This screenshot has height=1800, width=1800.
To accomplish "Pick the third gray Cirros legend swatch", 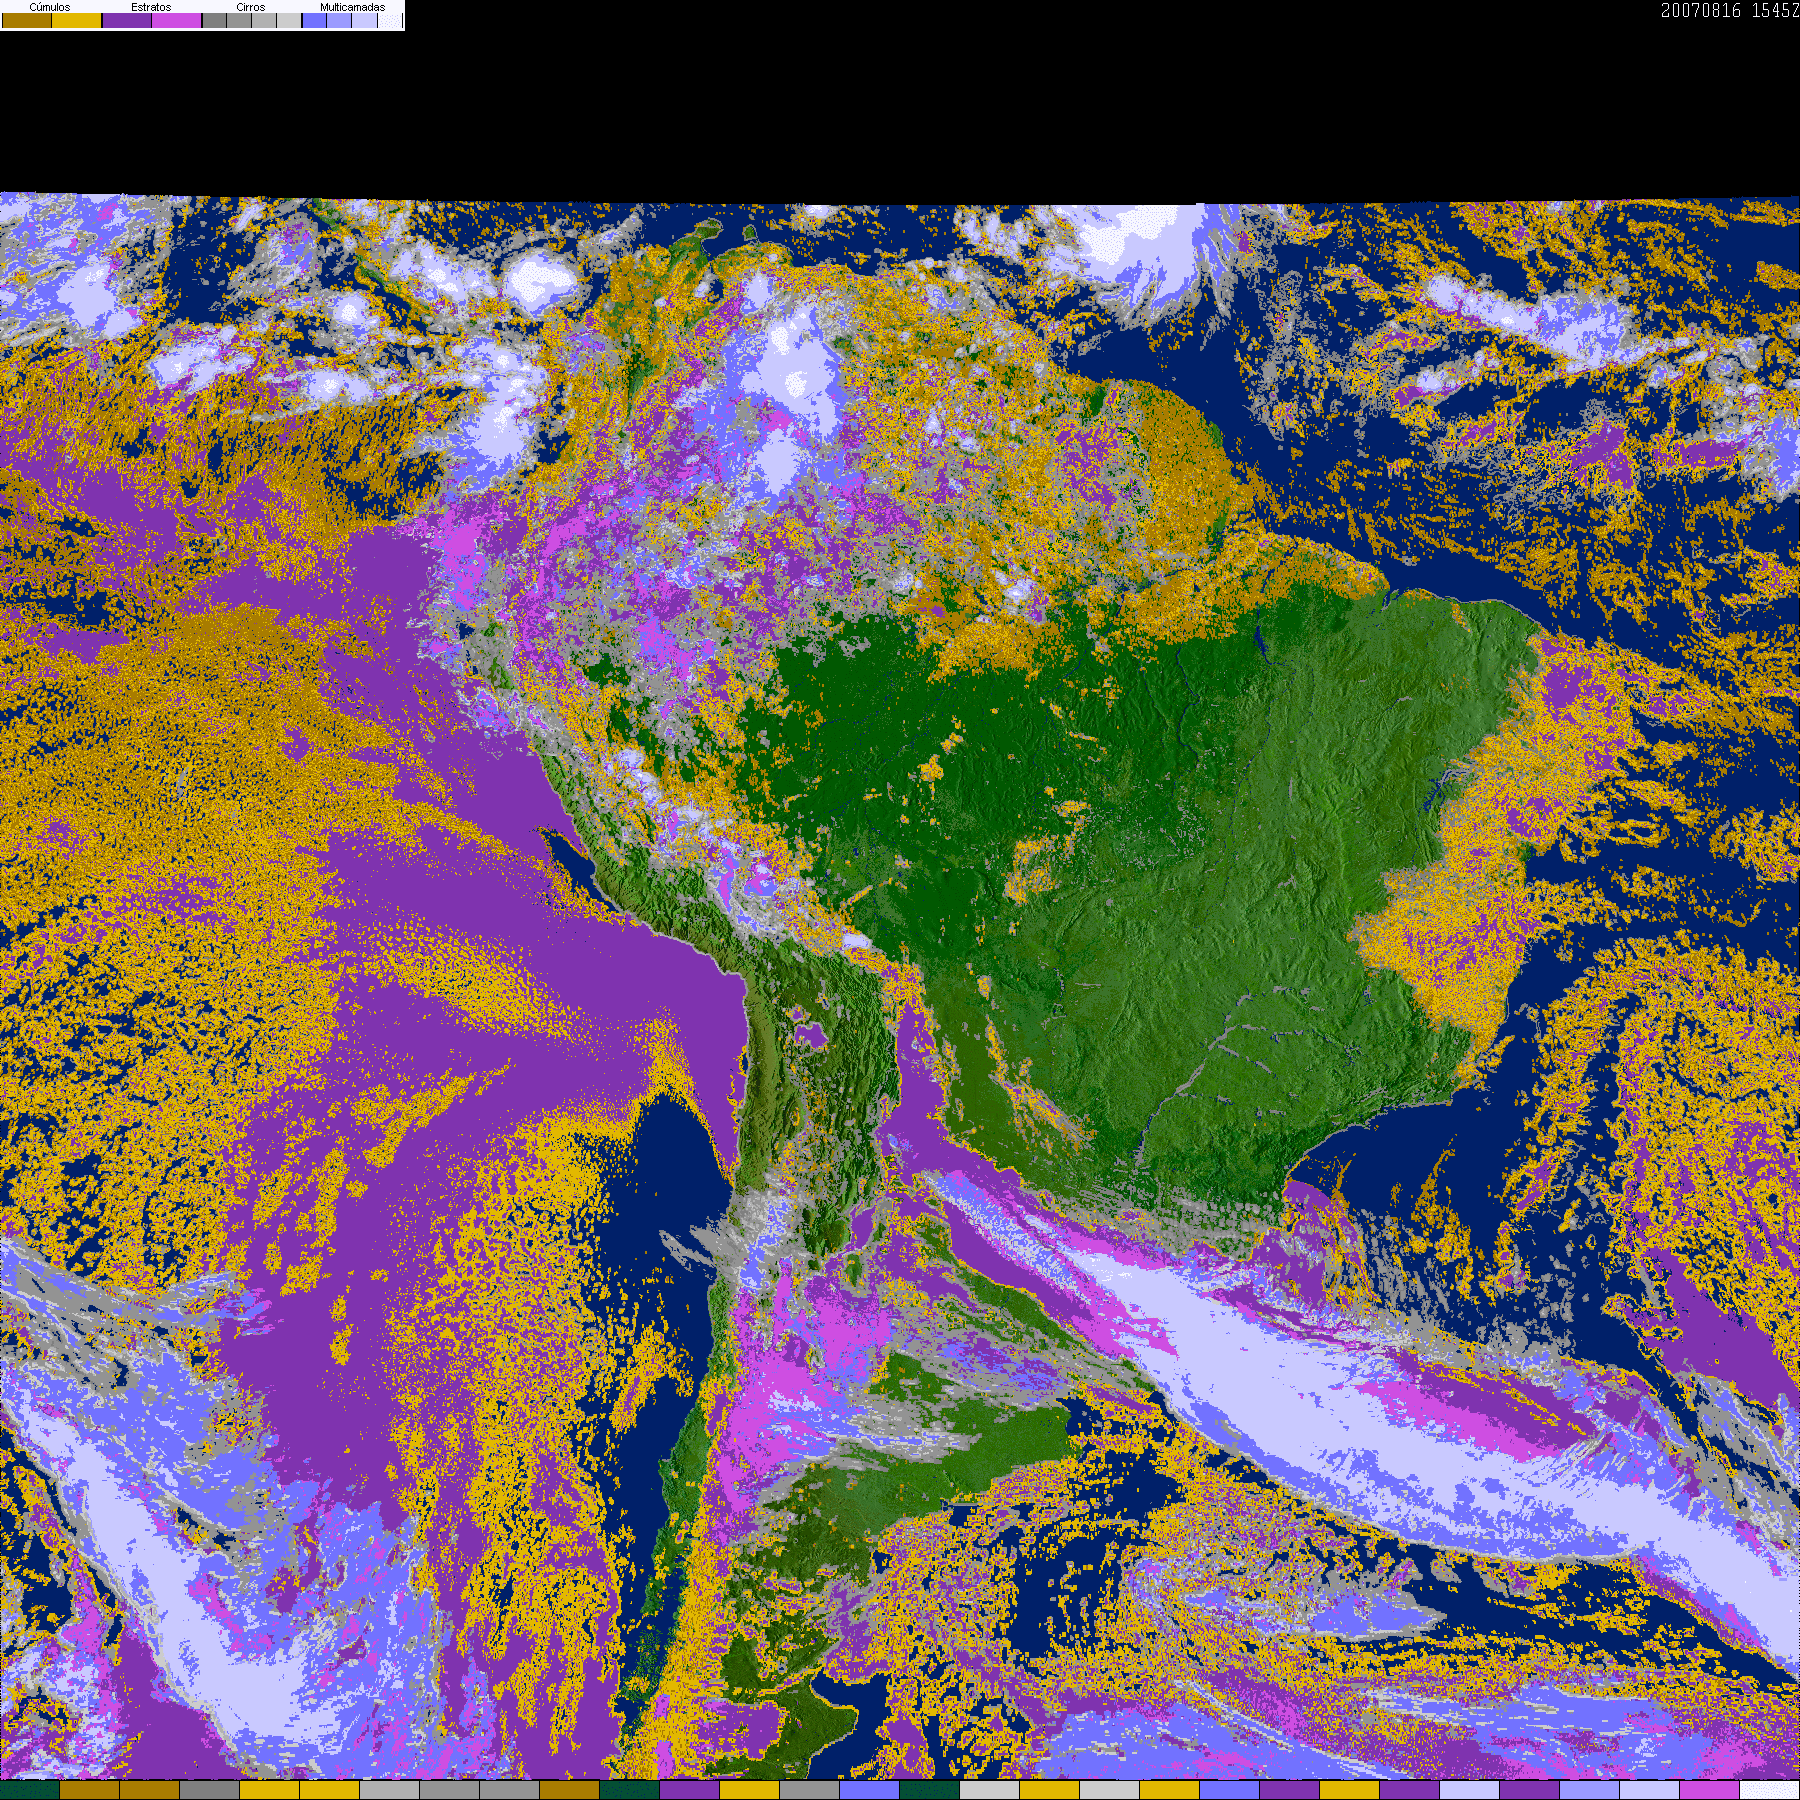I will coord(264,21).
